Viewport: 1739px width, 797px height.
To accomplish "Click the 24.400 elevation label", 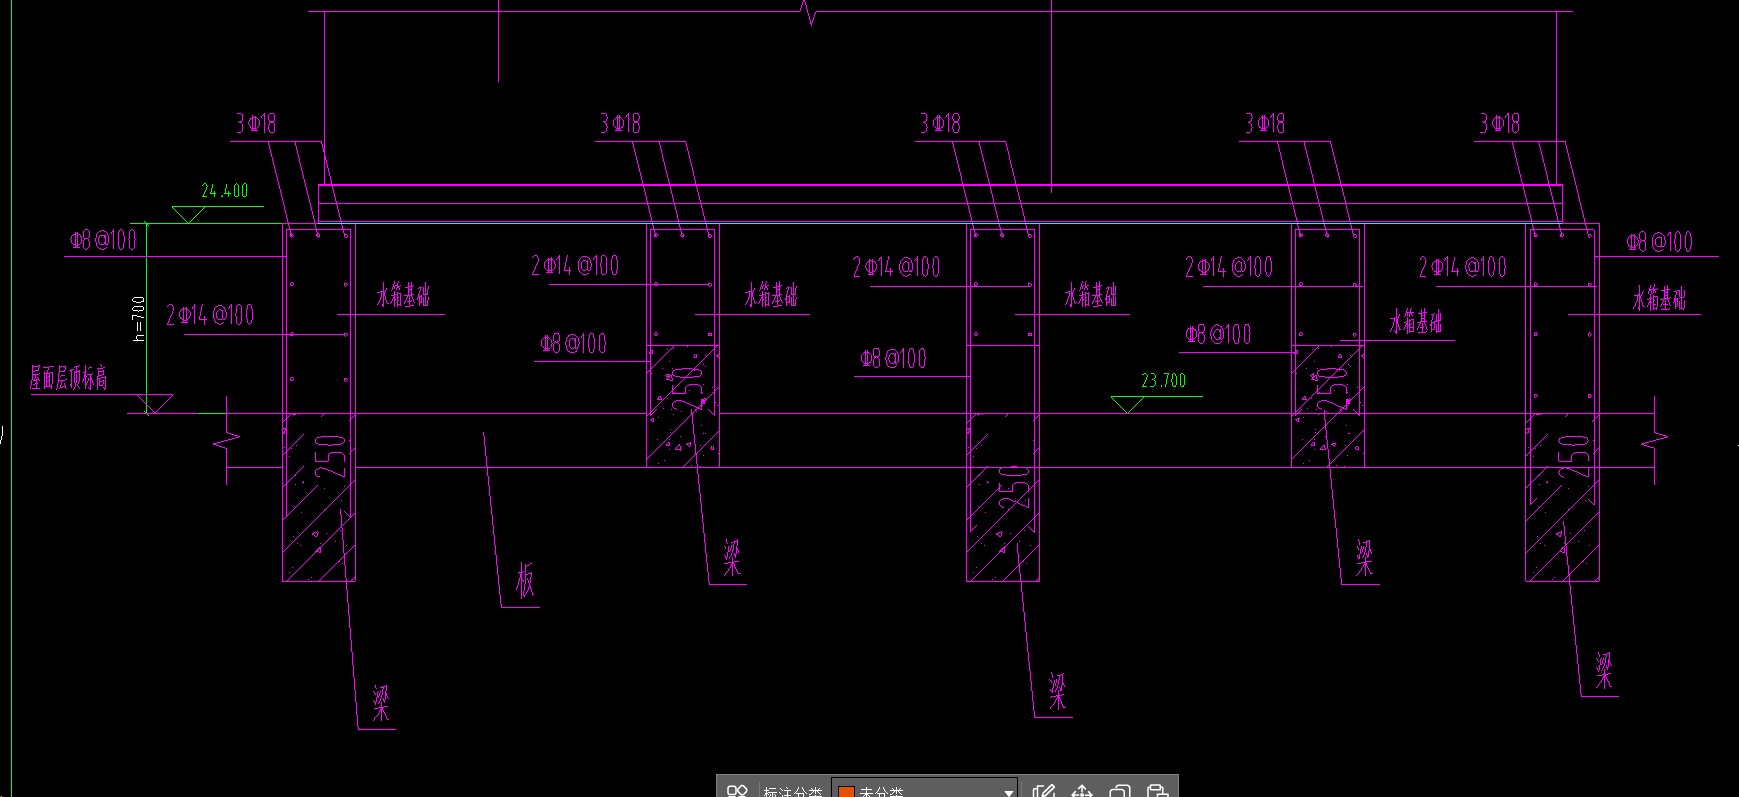I will click(225, 191).
